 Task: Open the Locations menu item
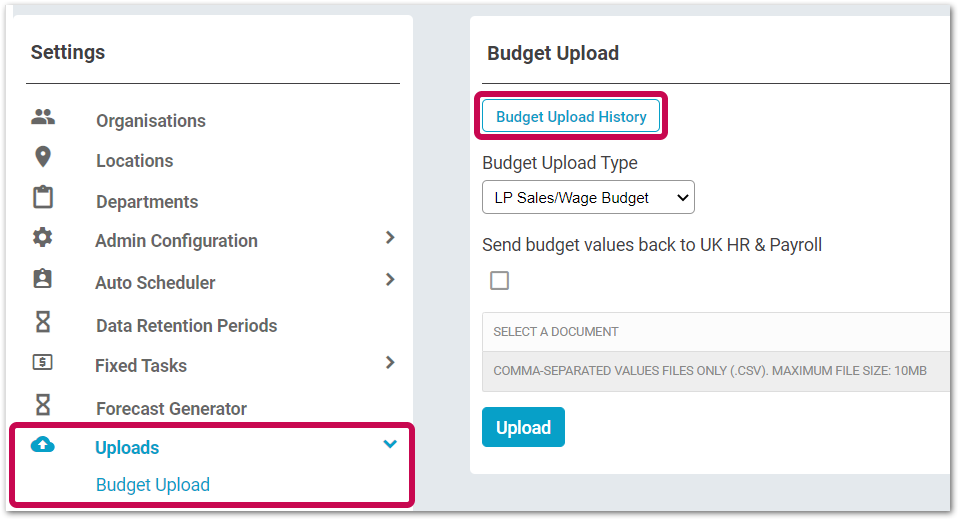135,161
